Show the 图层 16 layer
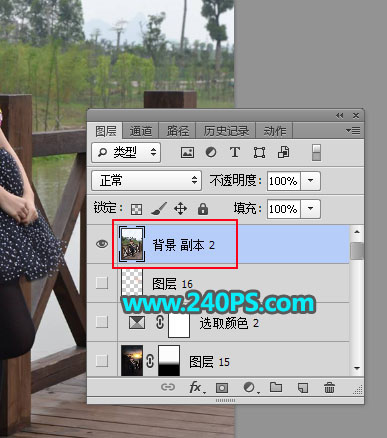The height and width of the screenshot is (438, 387). (102, 283)
